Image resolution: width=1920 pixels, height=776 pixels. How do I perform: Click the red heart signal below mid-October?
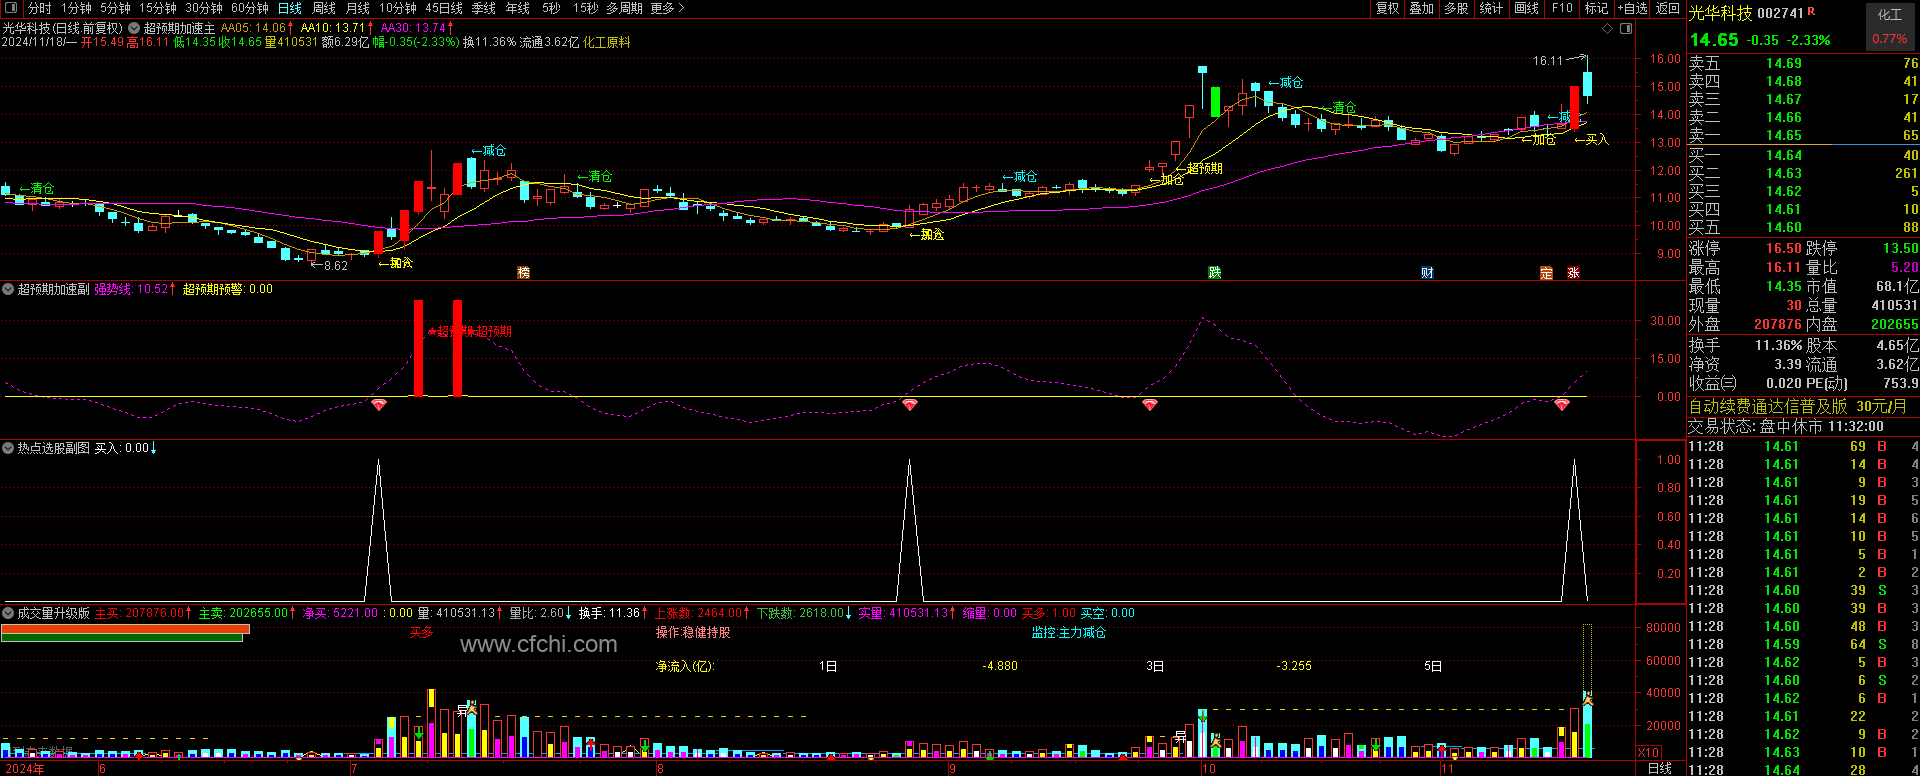pos(1150,404)
